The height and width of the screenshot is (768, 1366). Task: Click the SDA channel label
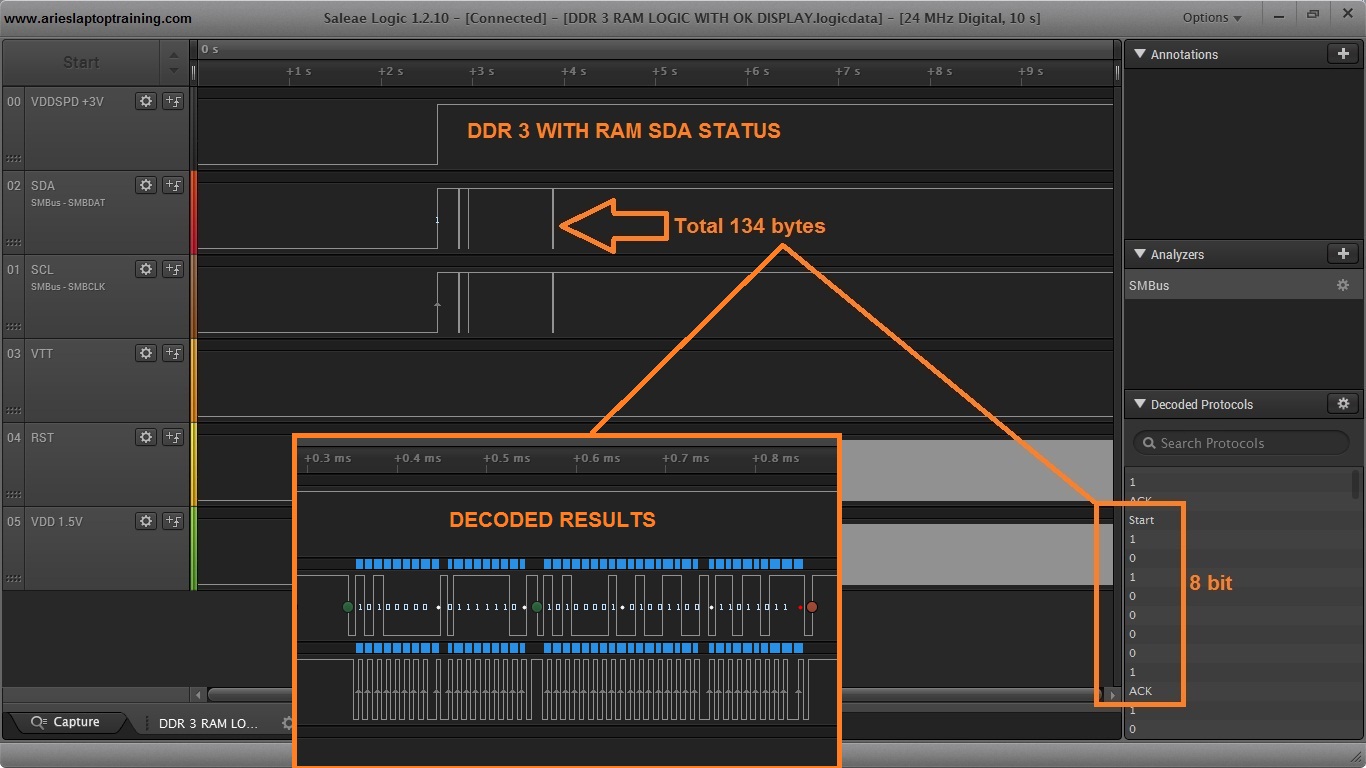(x=43, y=185)
